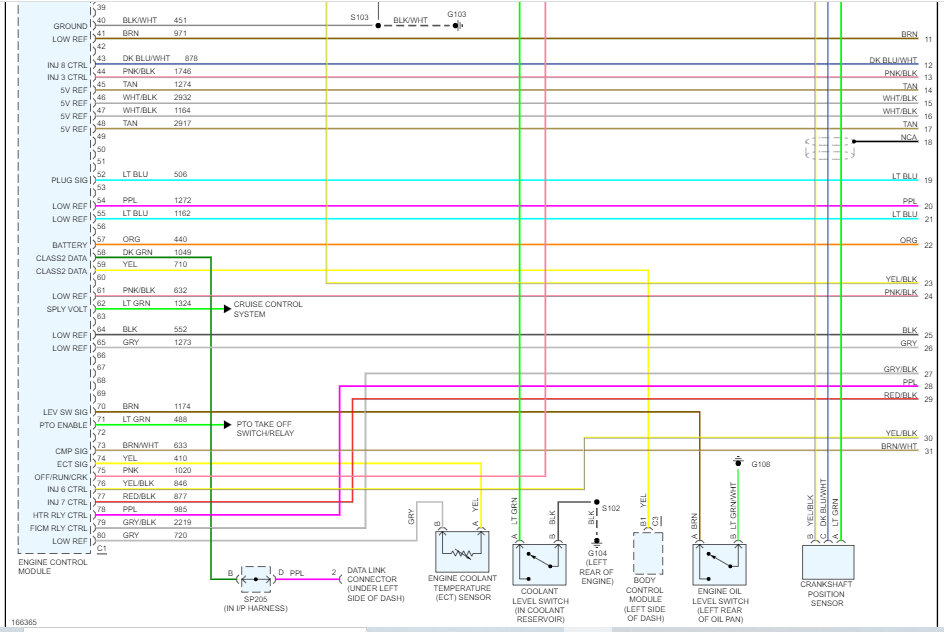This screenshot has width=944, height=632.
Task: Click the "HTR RLY CTRL" pin label
Action: [x=60, y=516]
